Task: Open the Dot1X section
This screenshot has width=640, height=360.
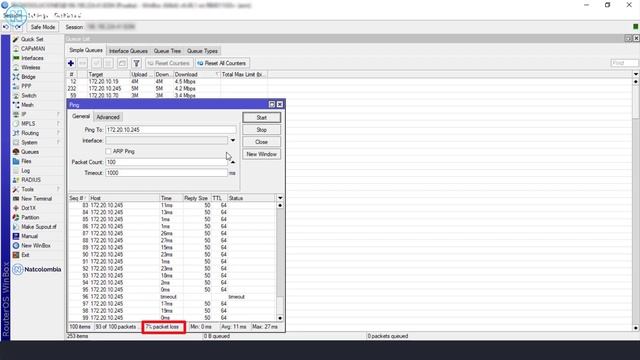Action: [x=29, y=208]
